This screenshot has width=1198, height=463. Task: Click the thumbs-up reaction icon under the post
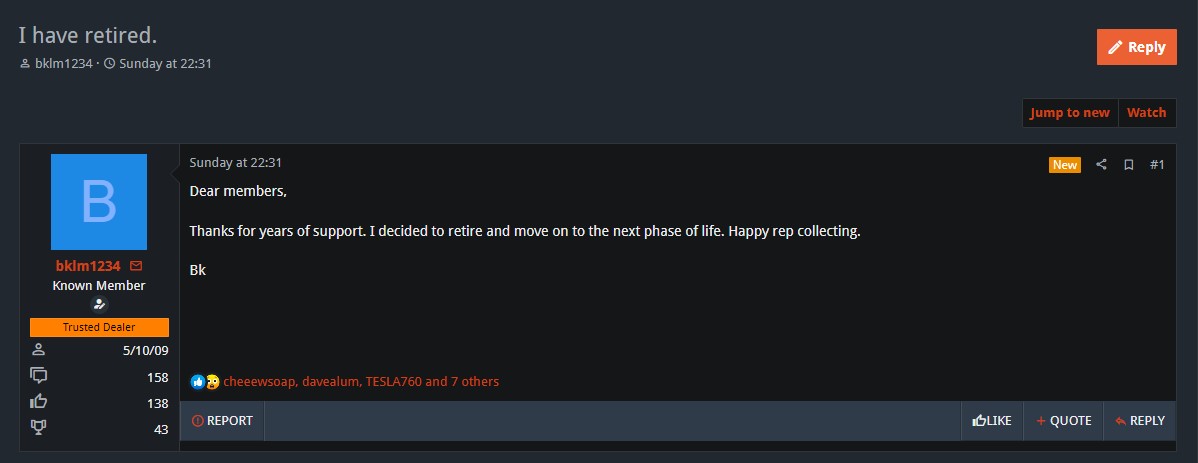tap(198, 381)
